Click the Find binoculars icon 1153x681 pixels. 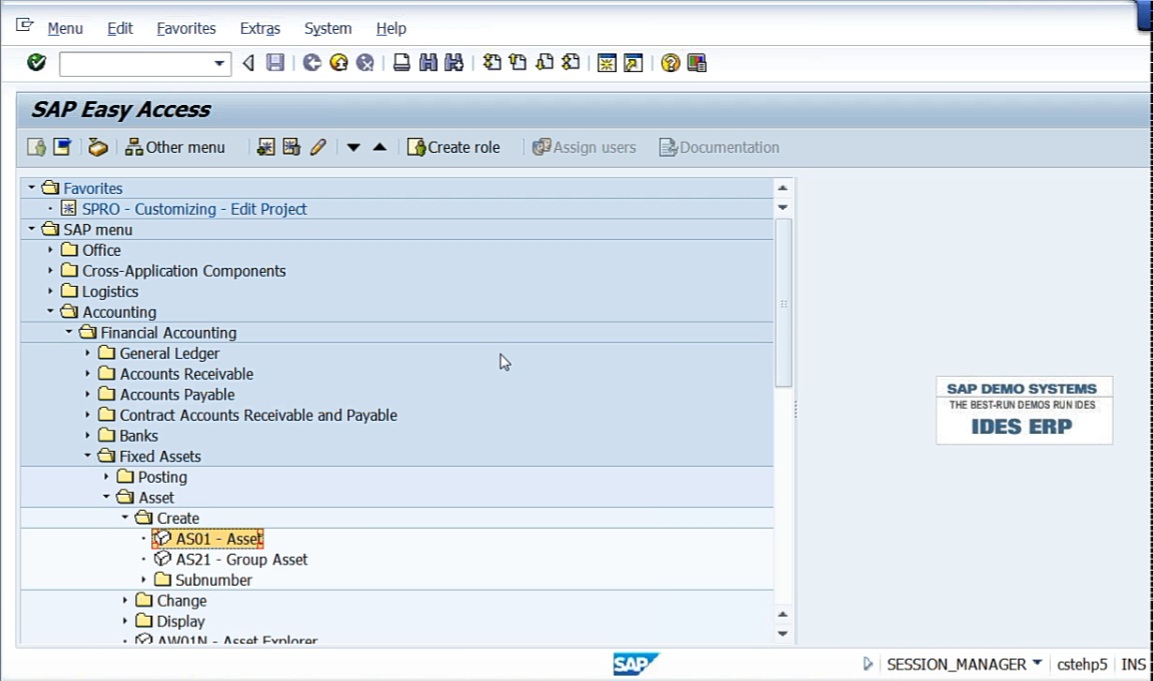428,63
